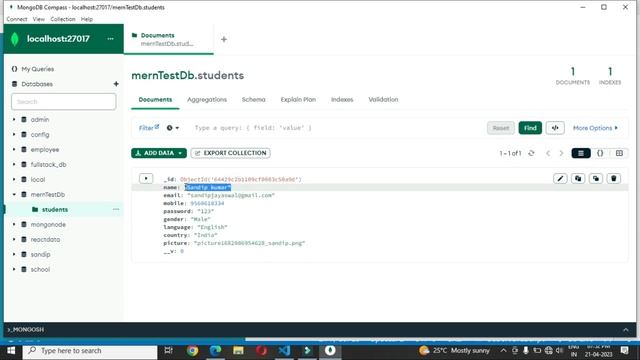Open the Windows Start menu
Image resolution: width=640 pixels, height=360 pixels.
coord(11,351)
